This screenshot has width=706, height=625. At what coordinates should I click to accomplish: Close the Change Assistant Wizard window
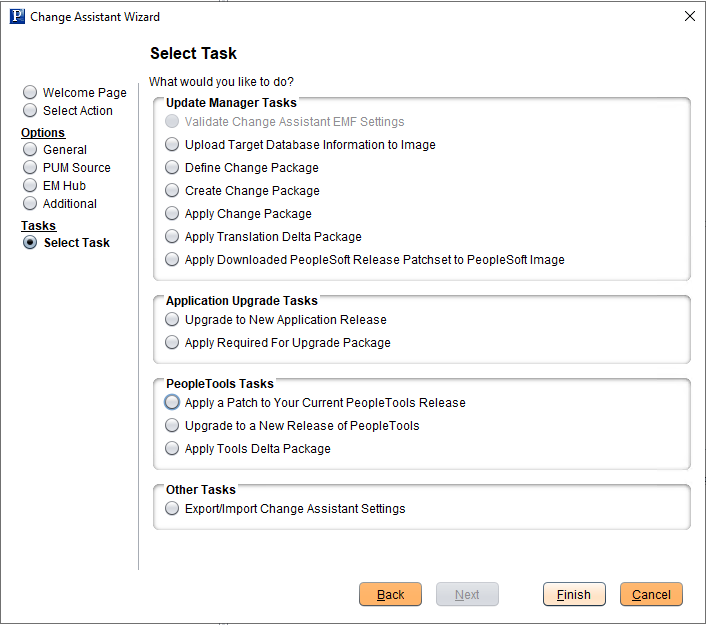click(689, 16)
